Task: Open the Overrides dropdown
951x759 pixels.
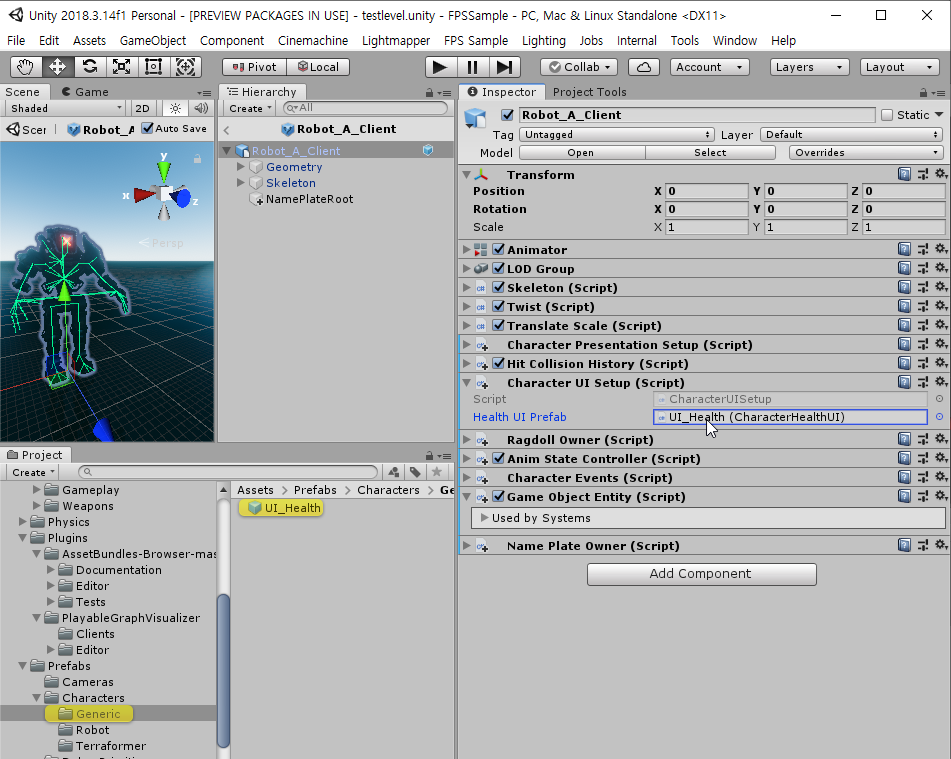Action: click(866, 153)
